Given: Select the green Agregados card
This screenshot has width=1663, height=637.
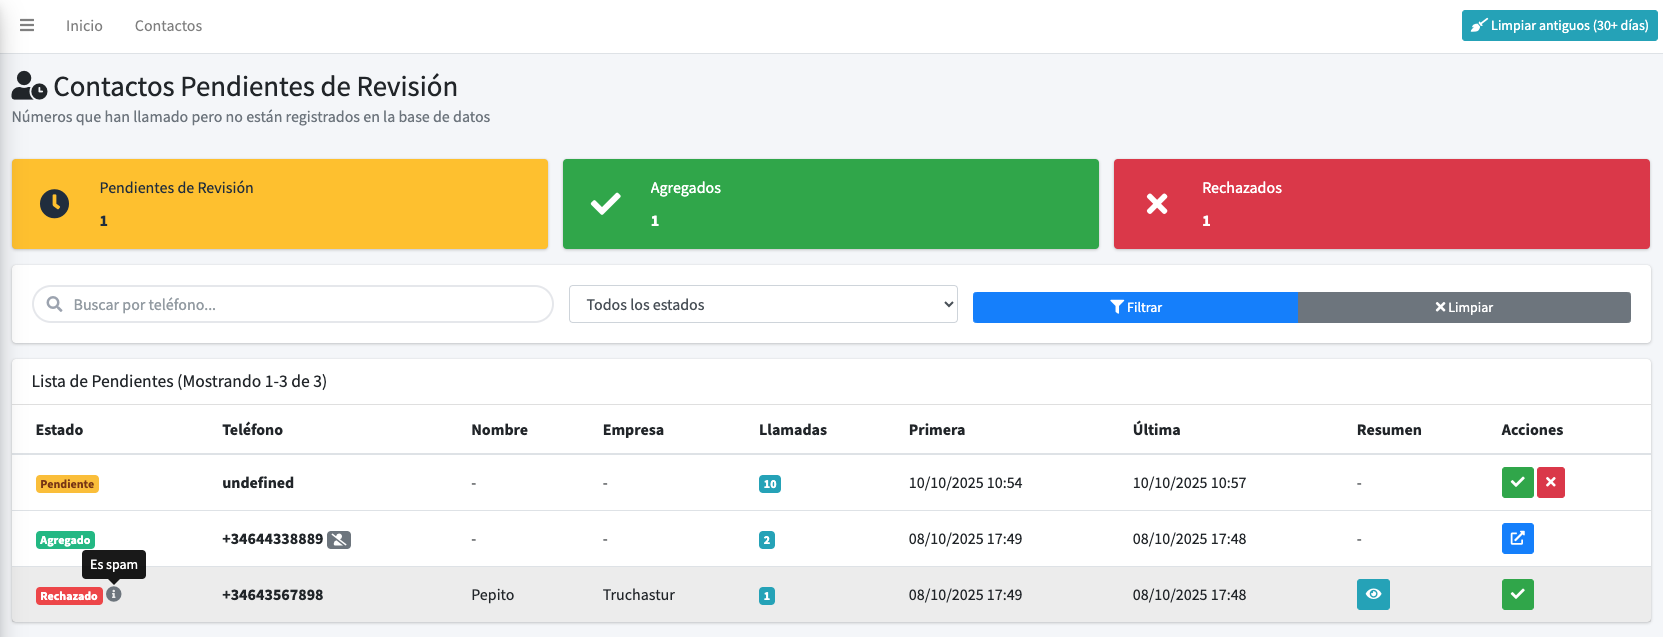Looking at the screenshot, I should pos(830,204).
